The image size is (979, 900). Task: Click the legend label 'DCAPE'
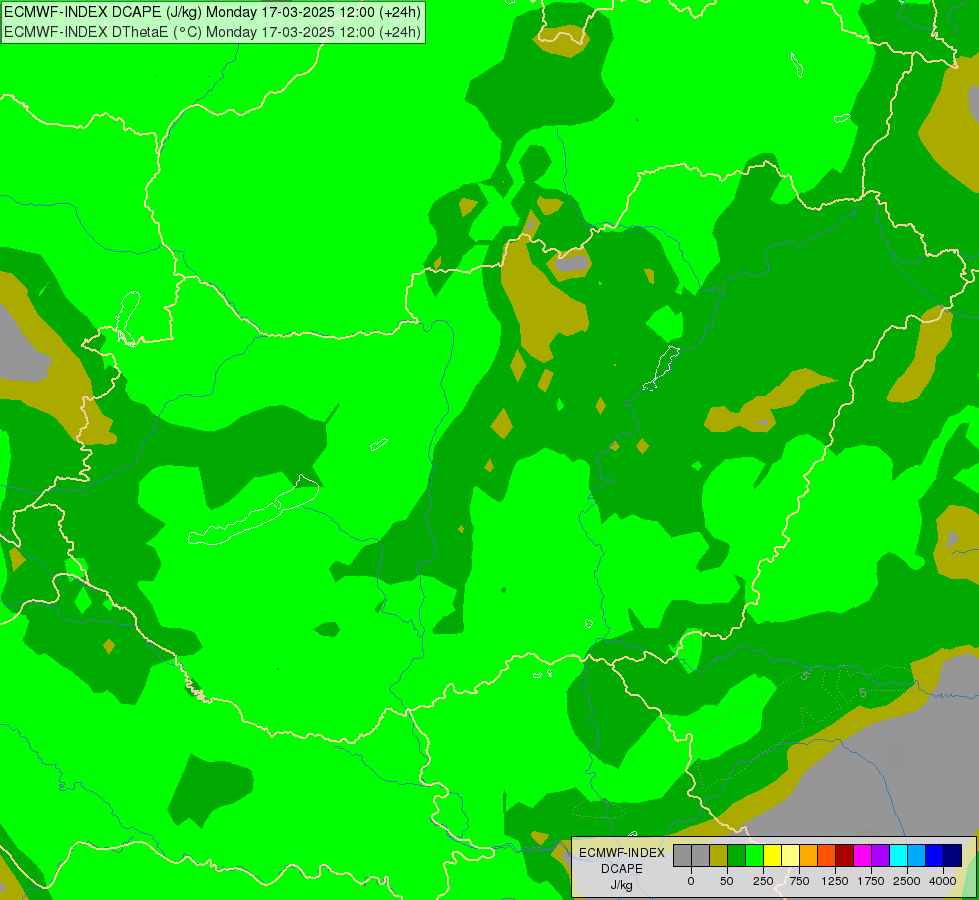622,869
